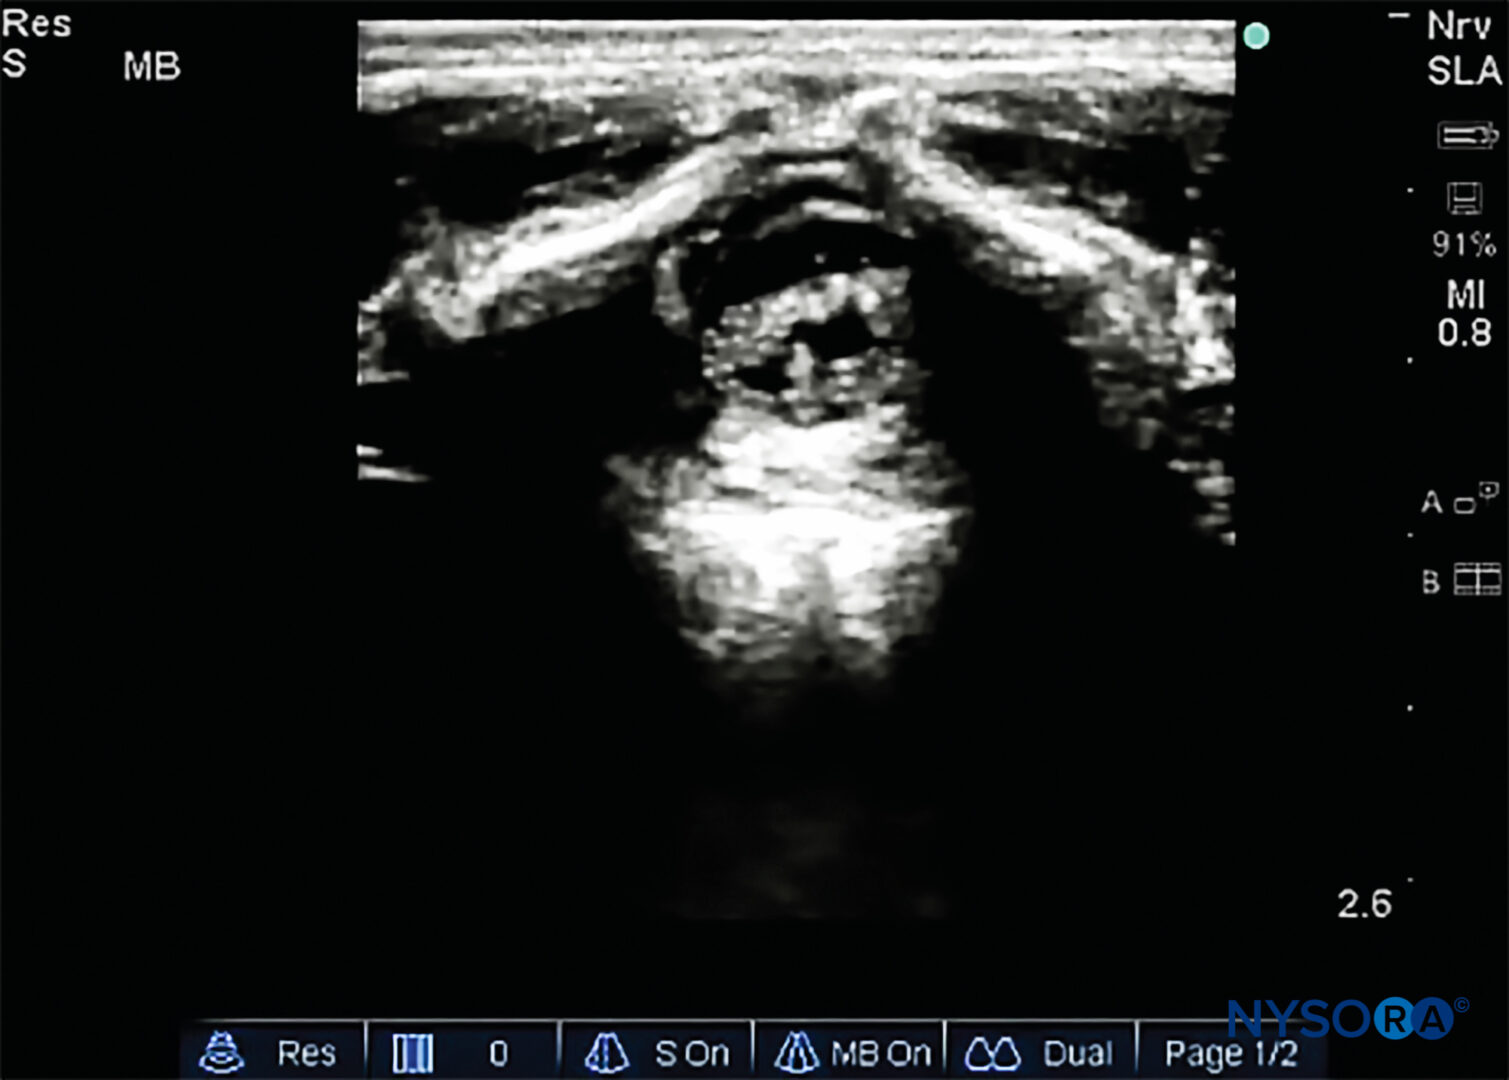The image size is (1509, 1080).
Task: Click the Res probe icon in bottom bar
Action: pos(221,1052)
